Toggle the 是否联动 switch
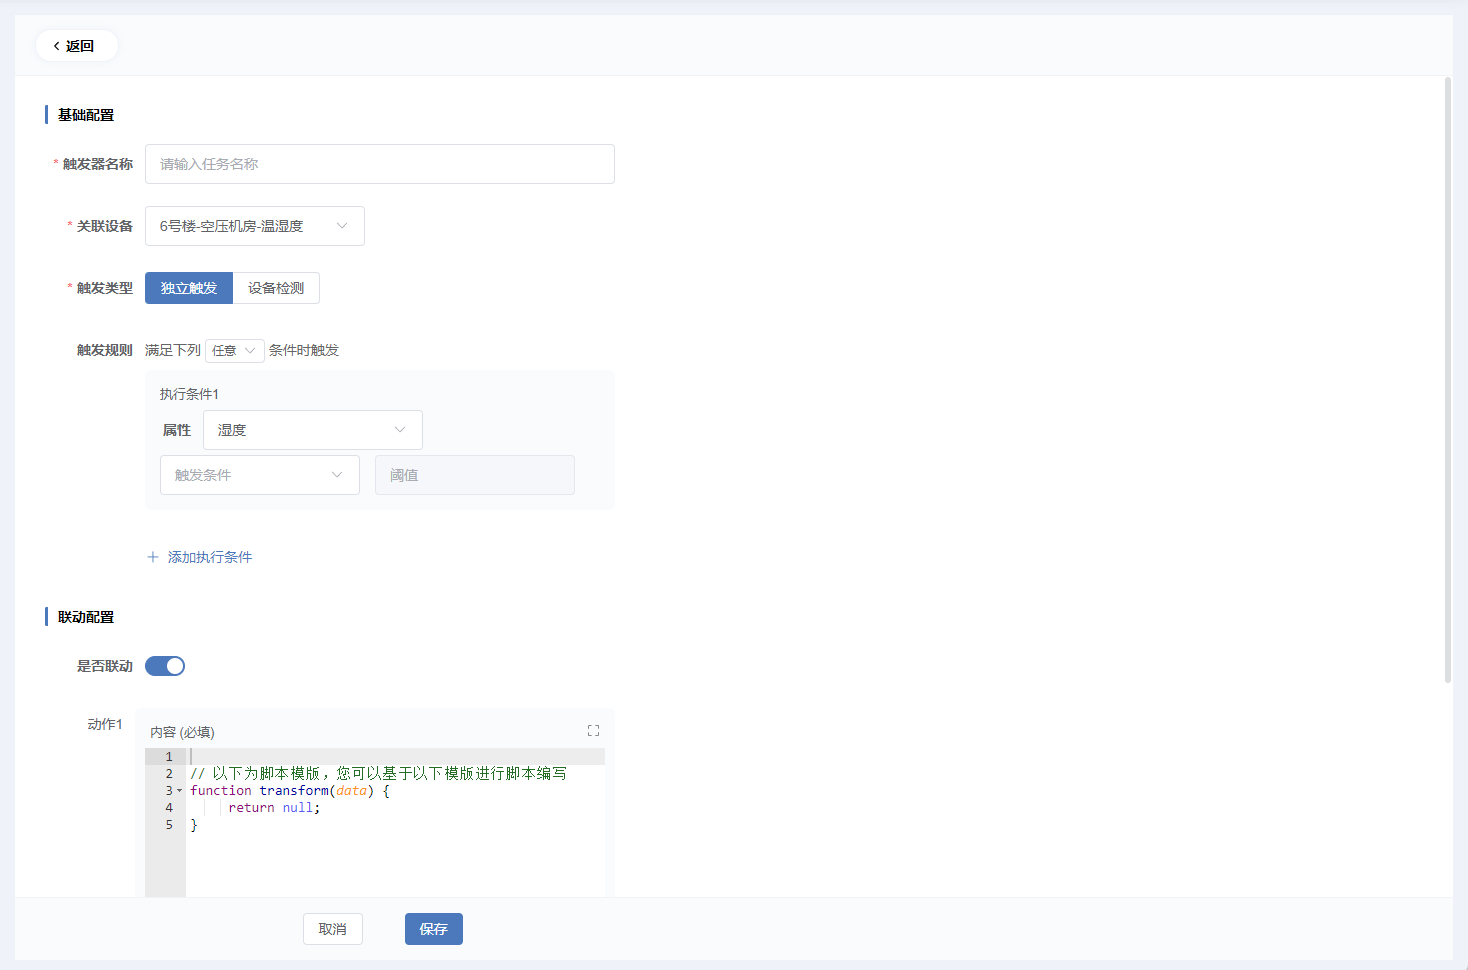The width and height of the screenshot is (1468, 970). click(x=165, y=666)
